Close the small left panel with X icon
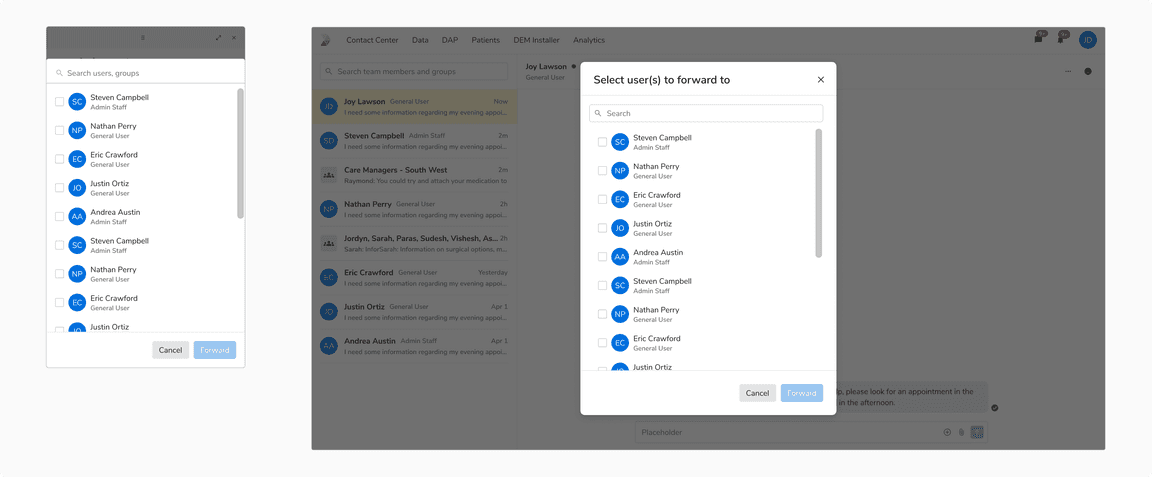Viewport: 1152px width, 477px height. pos(234,37)
